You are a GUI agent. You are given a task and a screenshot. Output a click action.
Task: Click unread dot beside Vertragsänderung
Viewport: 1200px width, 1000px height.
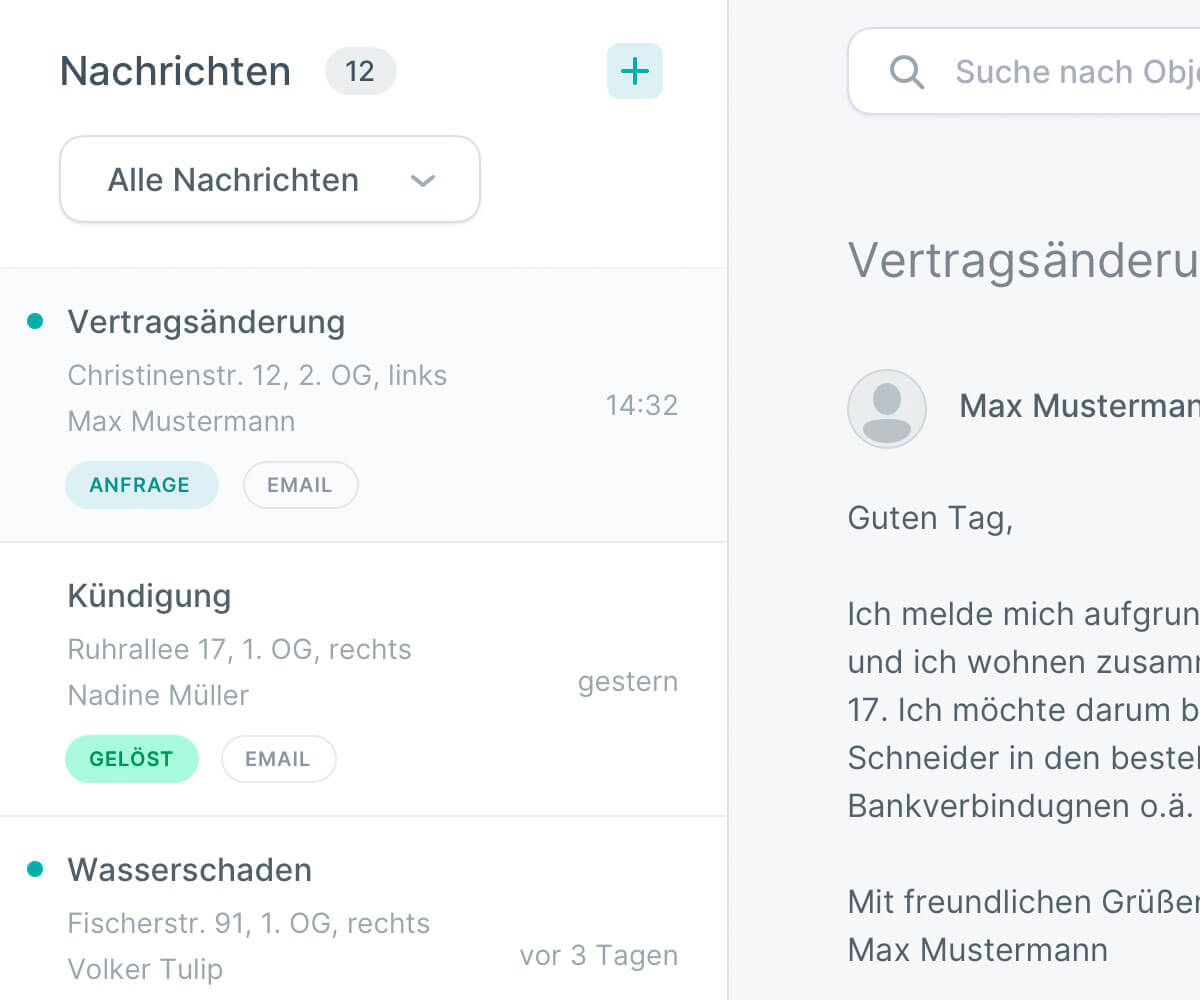pos(35,321)
